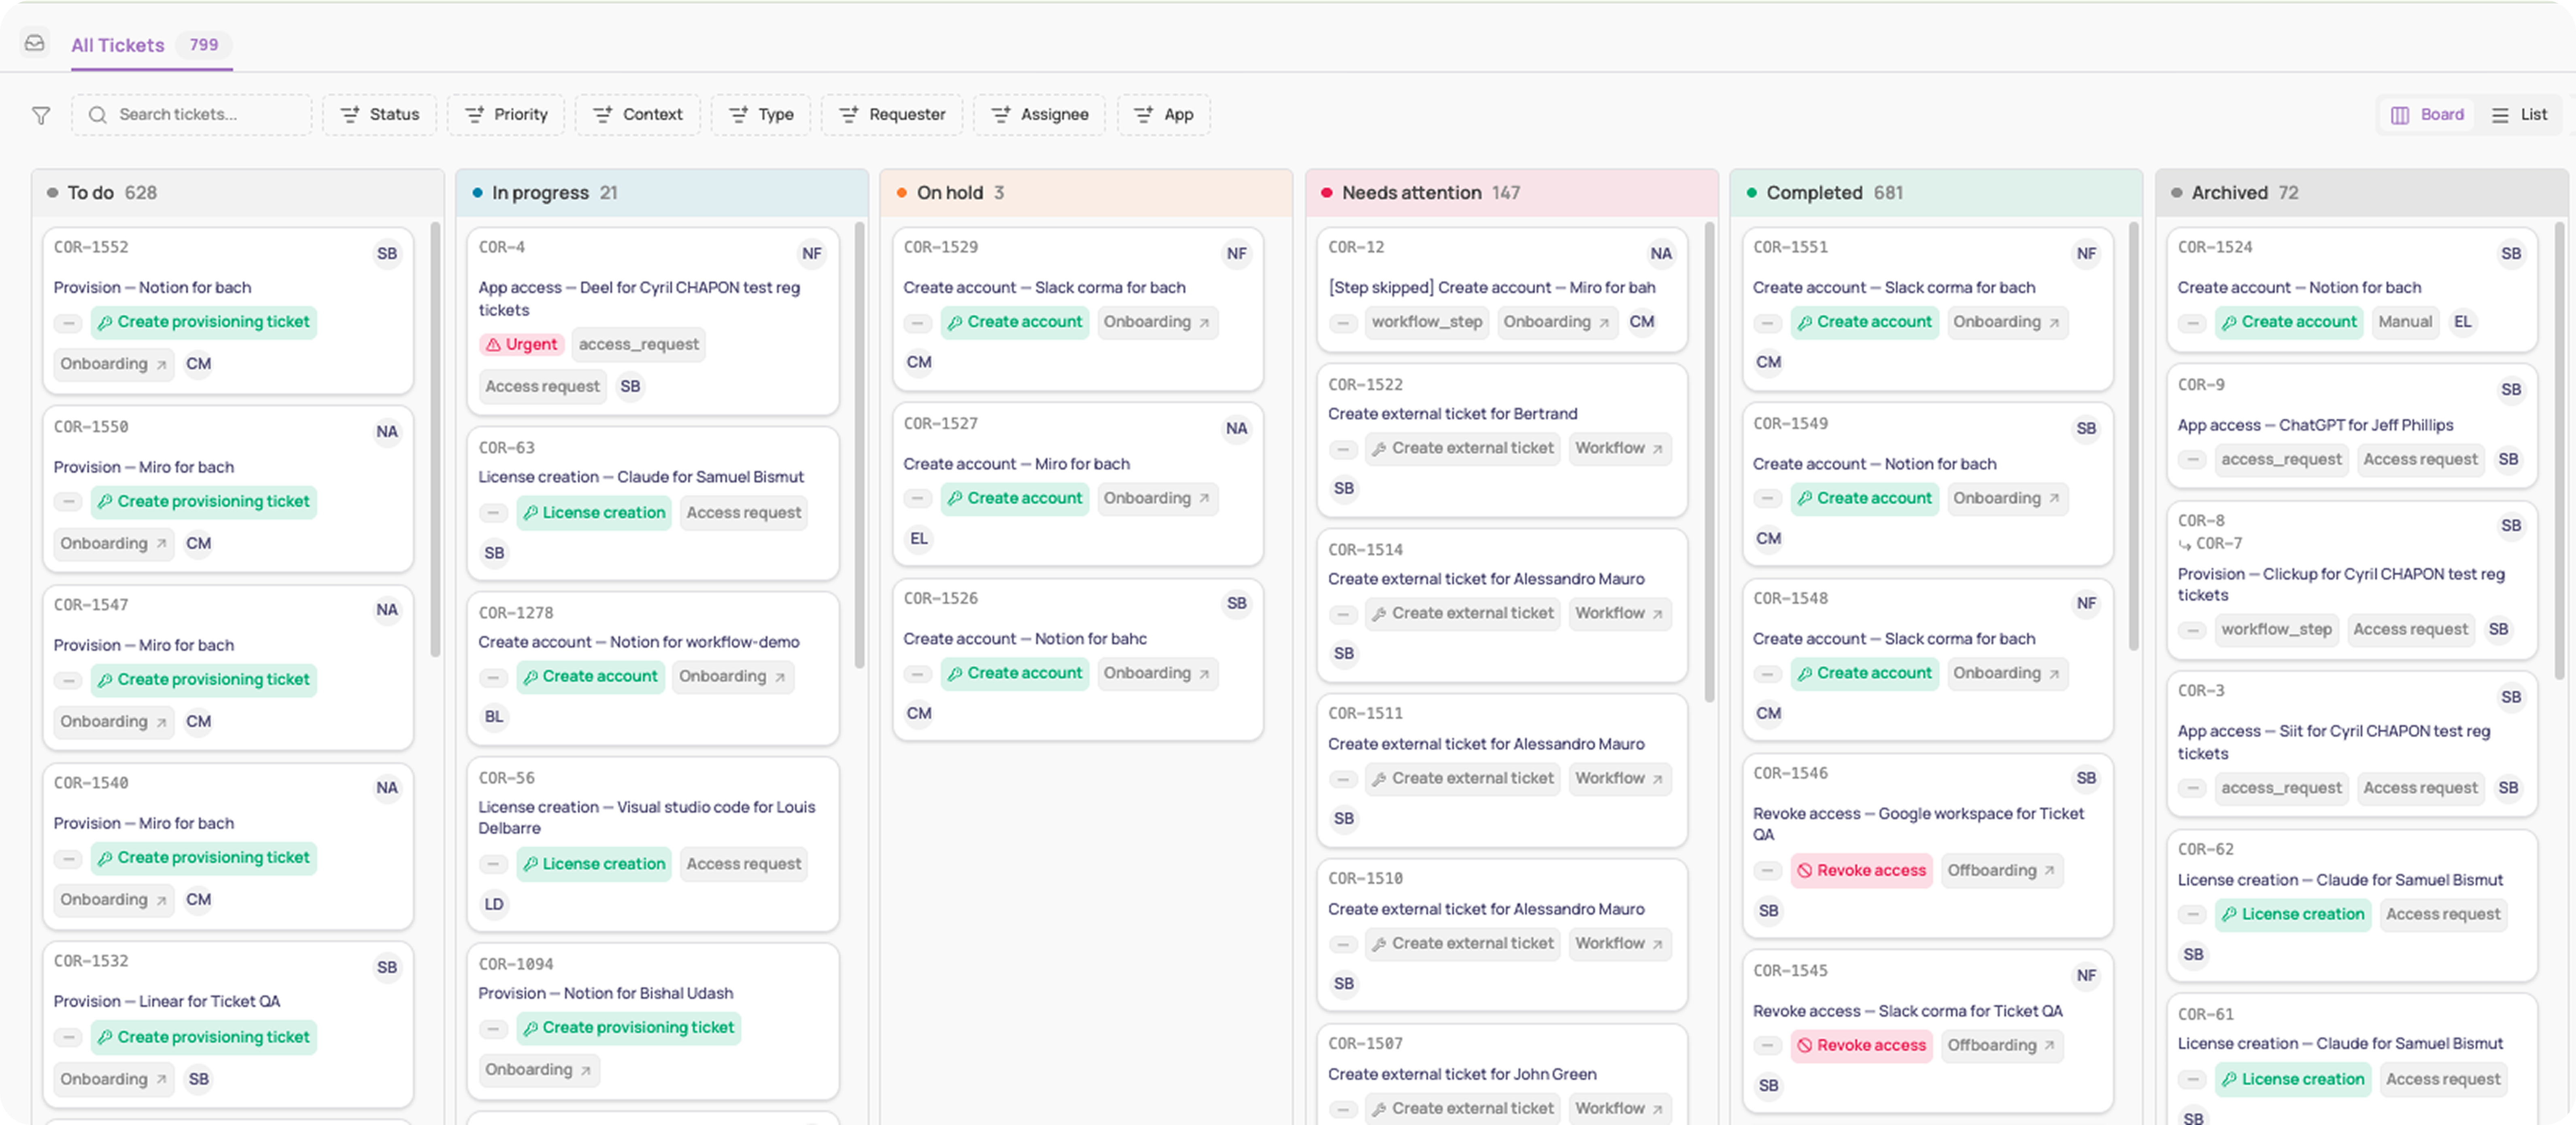Click the NF avatar on COR-1551 card
This screenshot has width=2576, height=1125.
2086,254
